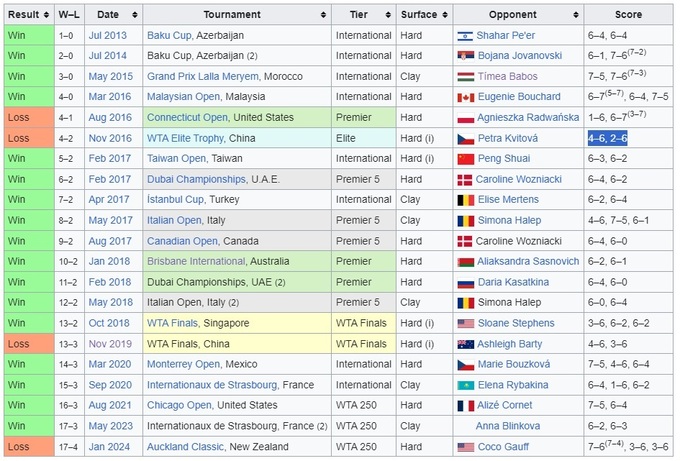This screenshot has height=461, width=680.
Task: Sort the table by Surface column
Action: (444, 15)
